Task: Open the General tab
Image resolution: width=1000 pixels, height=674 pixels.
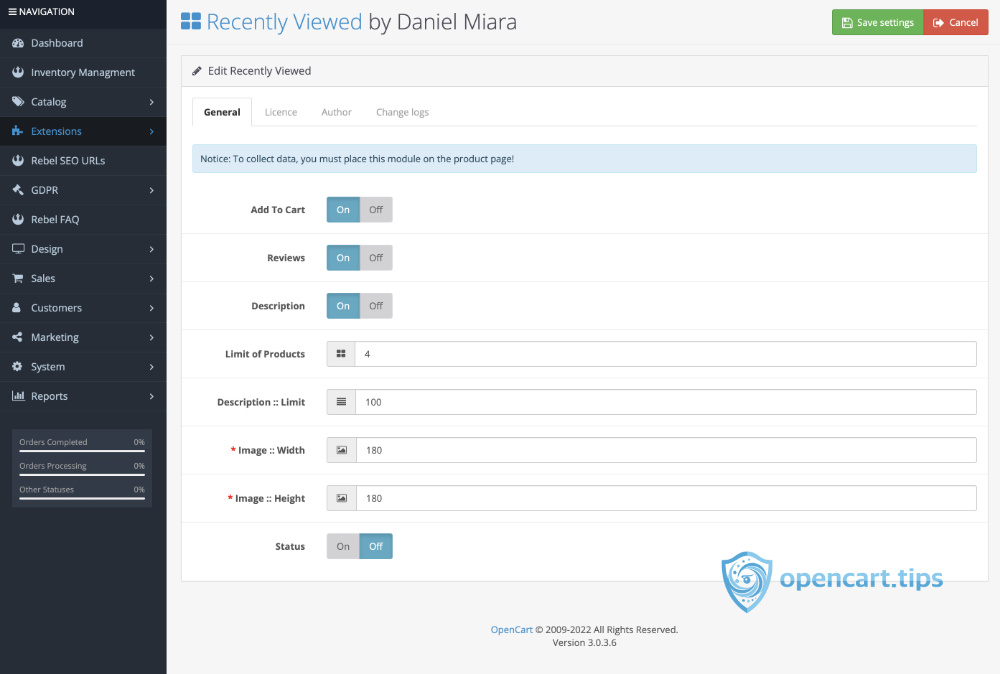Action: 222,112
